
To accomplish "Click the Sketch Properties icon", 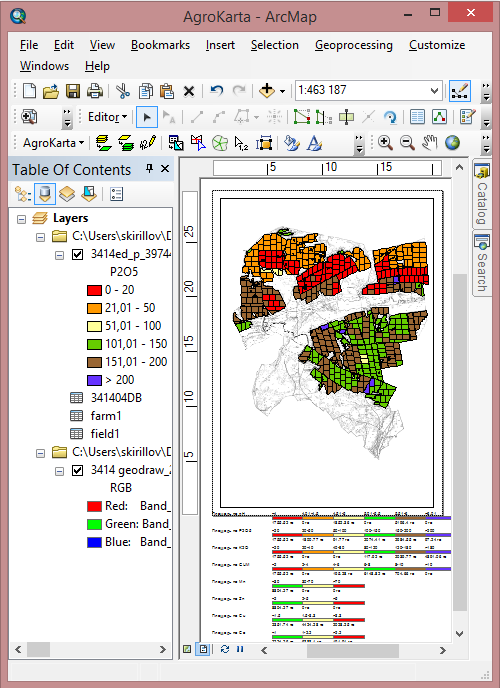I will point(439,117).
